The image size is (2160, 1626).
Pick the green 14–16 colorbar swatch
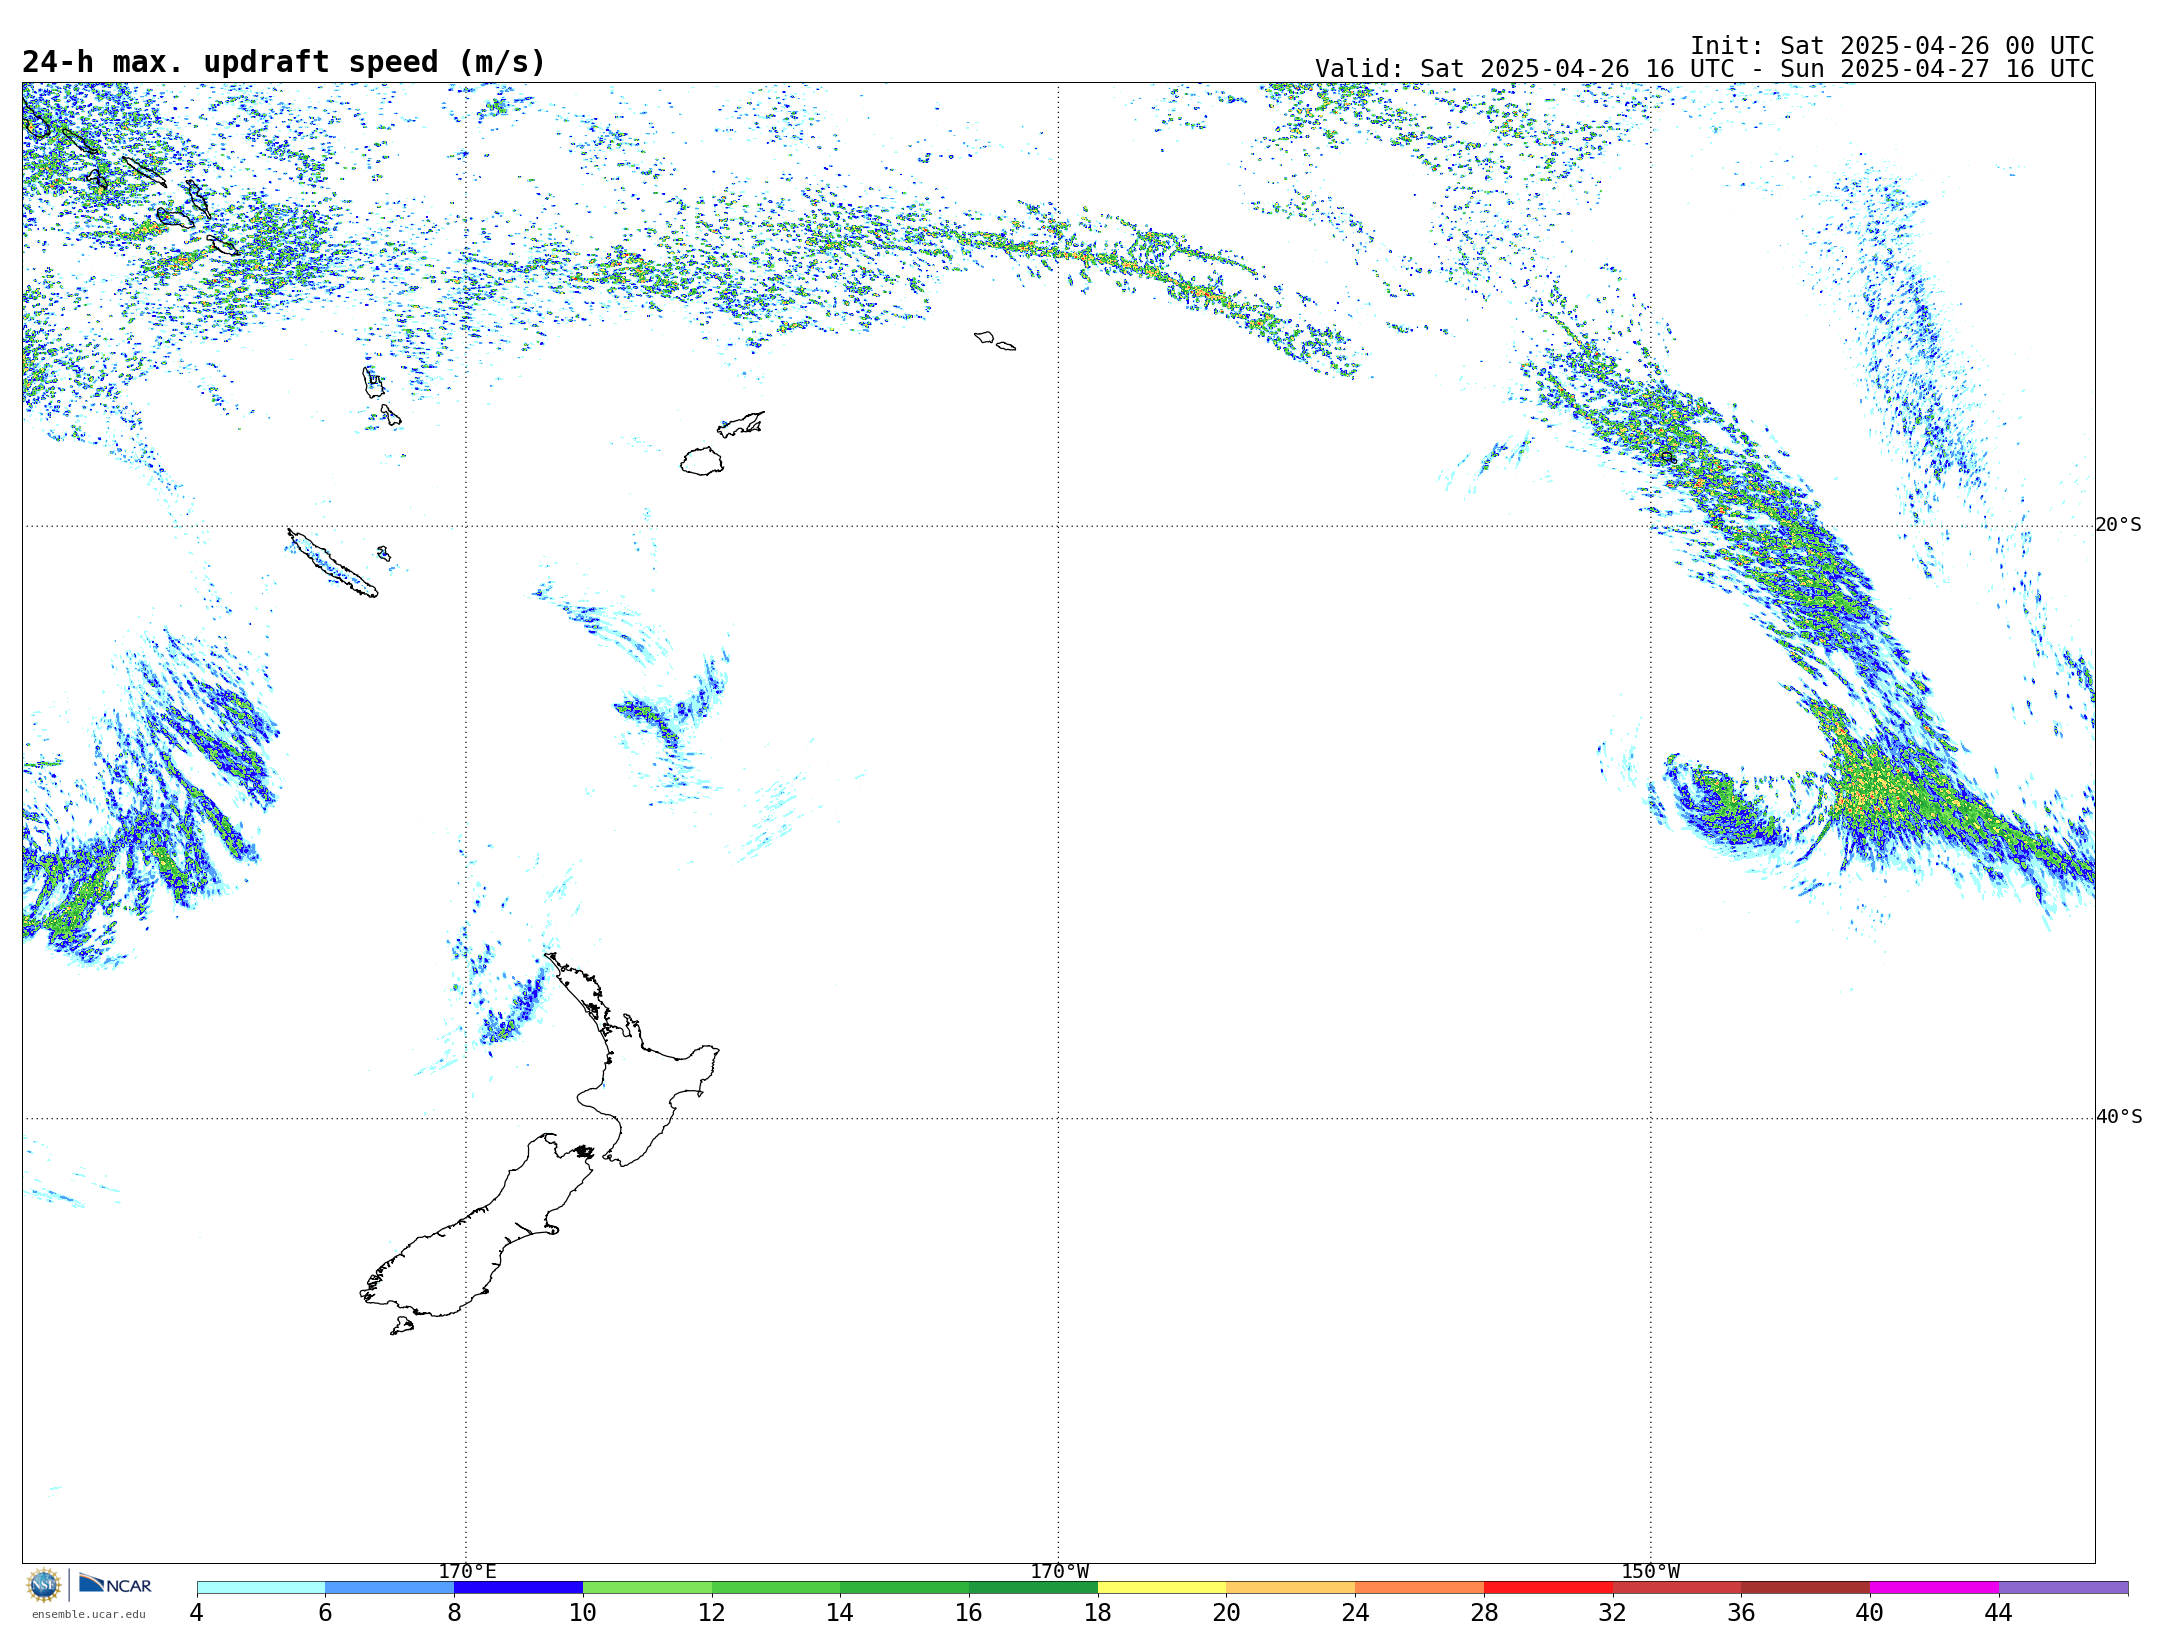pos(905,1587)
